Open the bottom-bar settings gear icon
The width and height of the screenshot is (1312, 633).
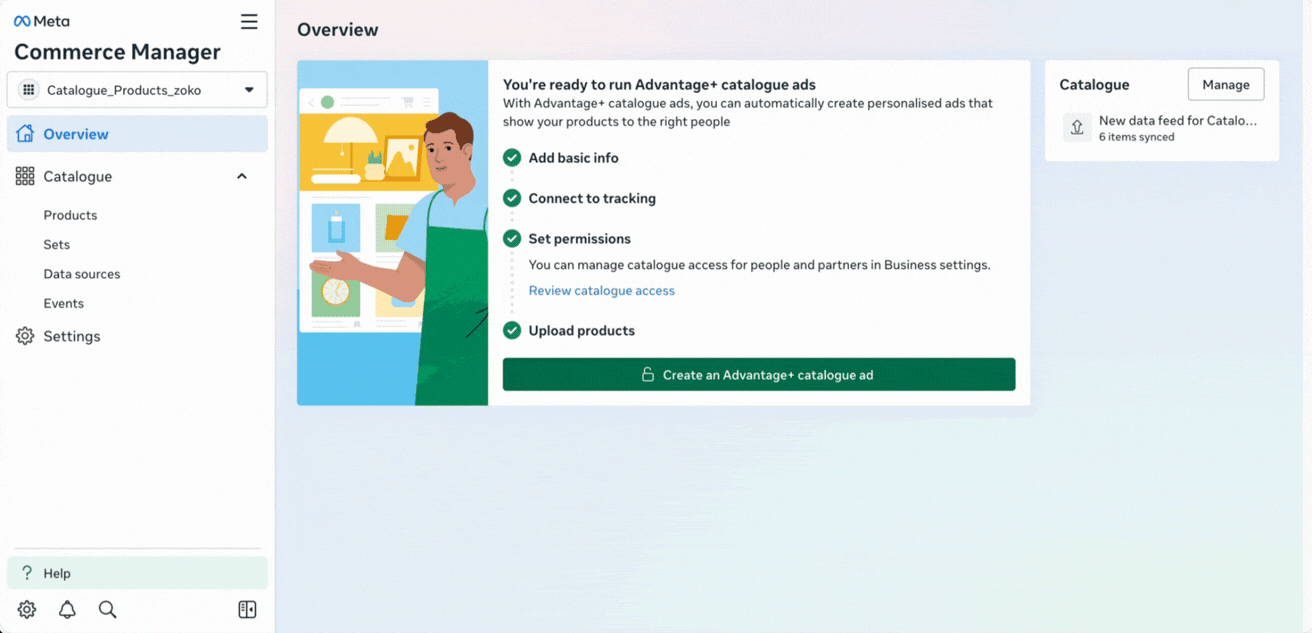(27, 610)
